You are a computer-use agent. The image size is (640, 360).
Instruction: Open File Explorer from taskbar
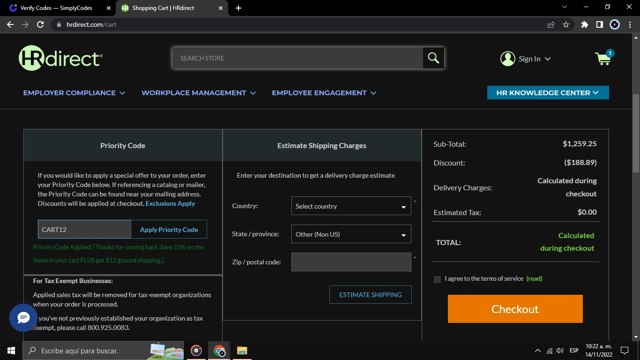click(242, 351)
